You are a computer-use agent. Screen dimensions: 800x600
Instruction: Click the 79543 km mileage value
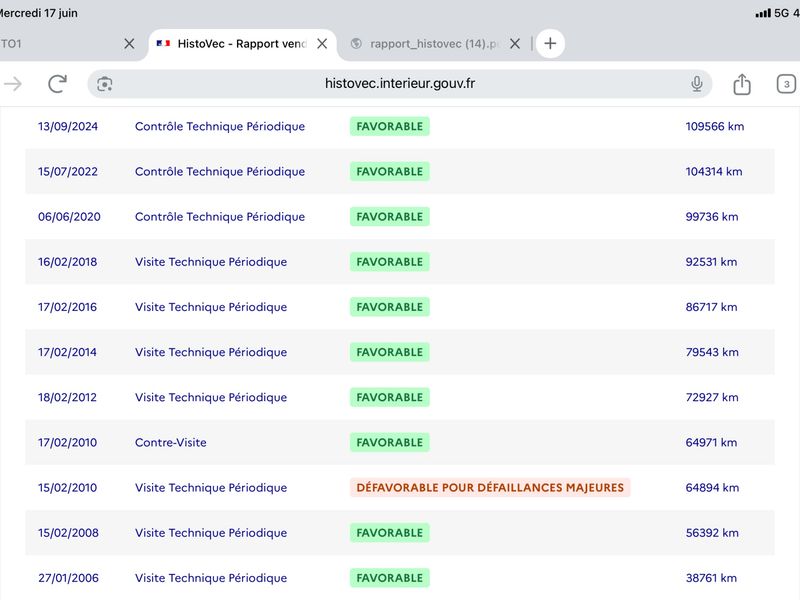[x=712, y=352]
